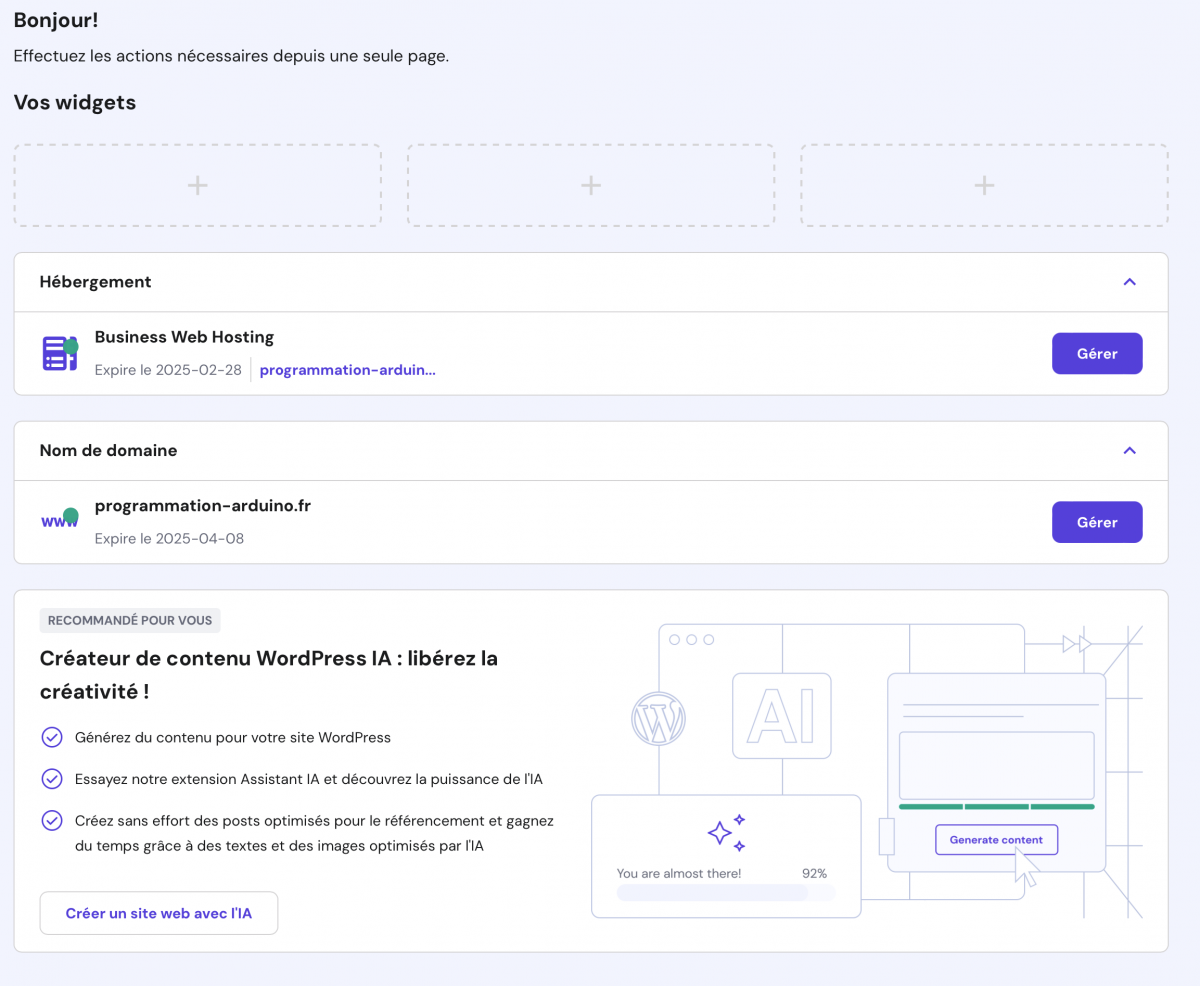Image resolution: width=1200 pixels, height=986 pixels.
Task: Click the Vos widgets heading
Action: (75, 103)
